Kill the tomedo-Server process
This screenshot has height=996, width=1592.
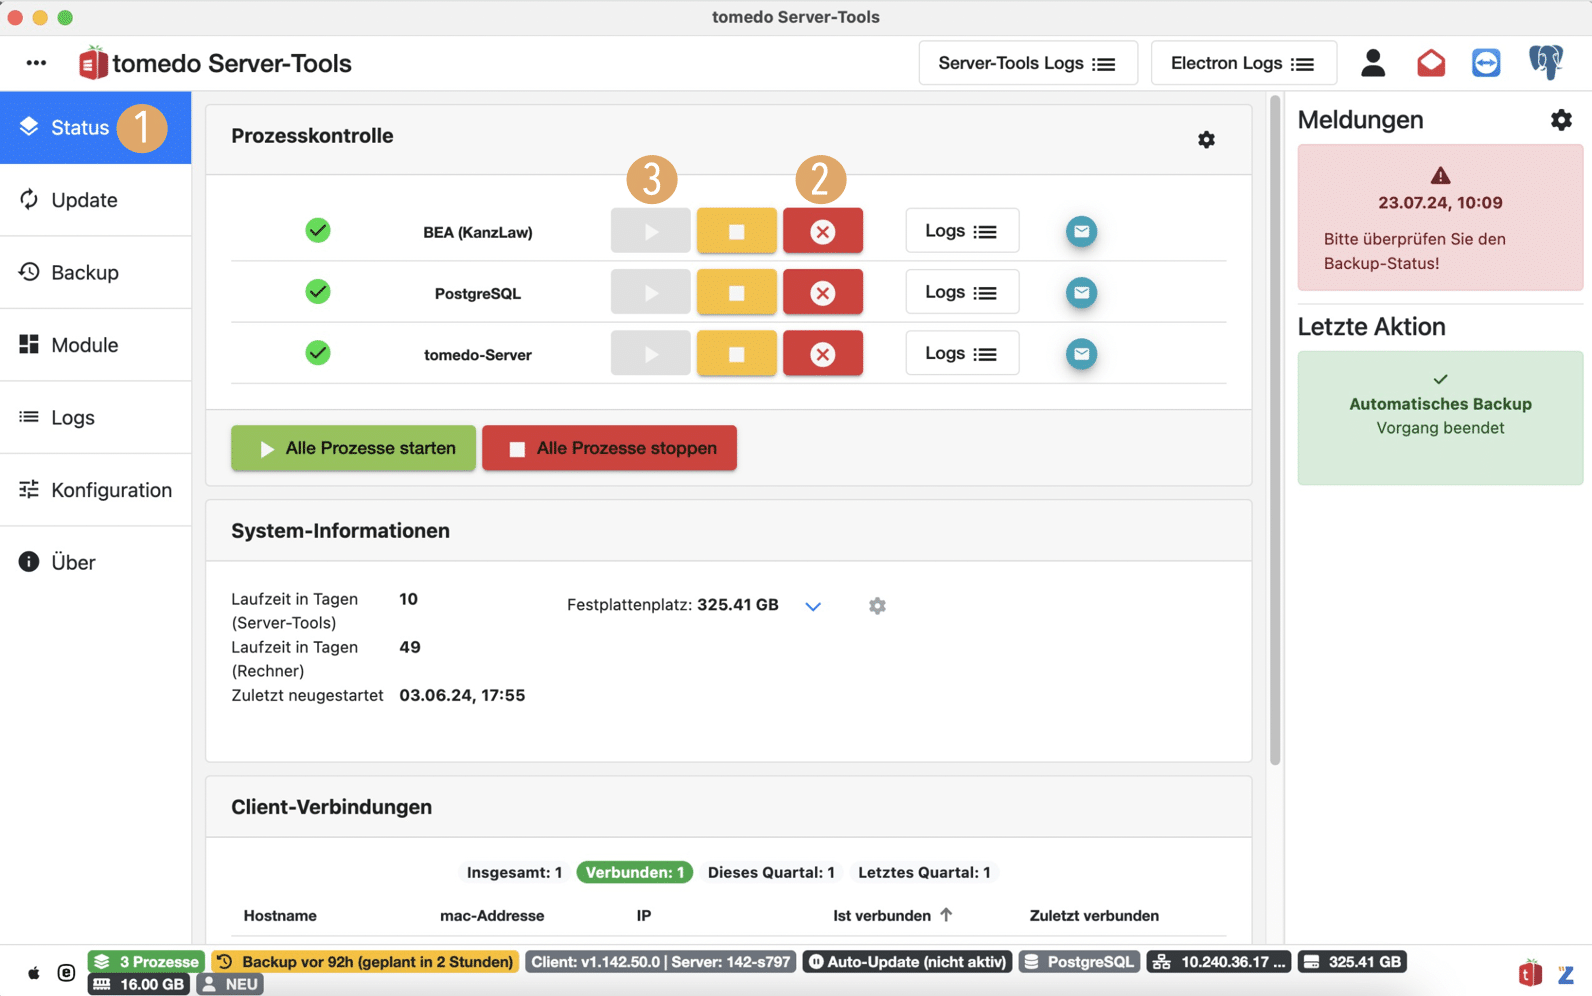[x=823, y=354]
